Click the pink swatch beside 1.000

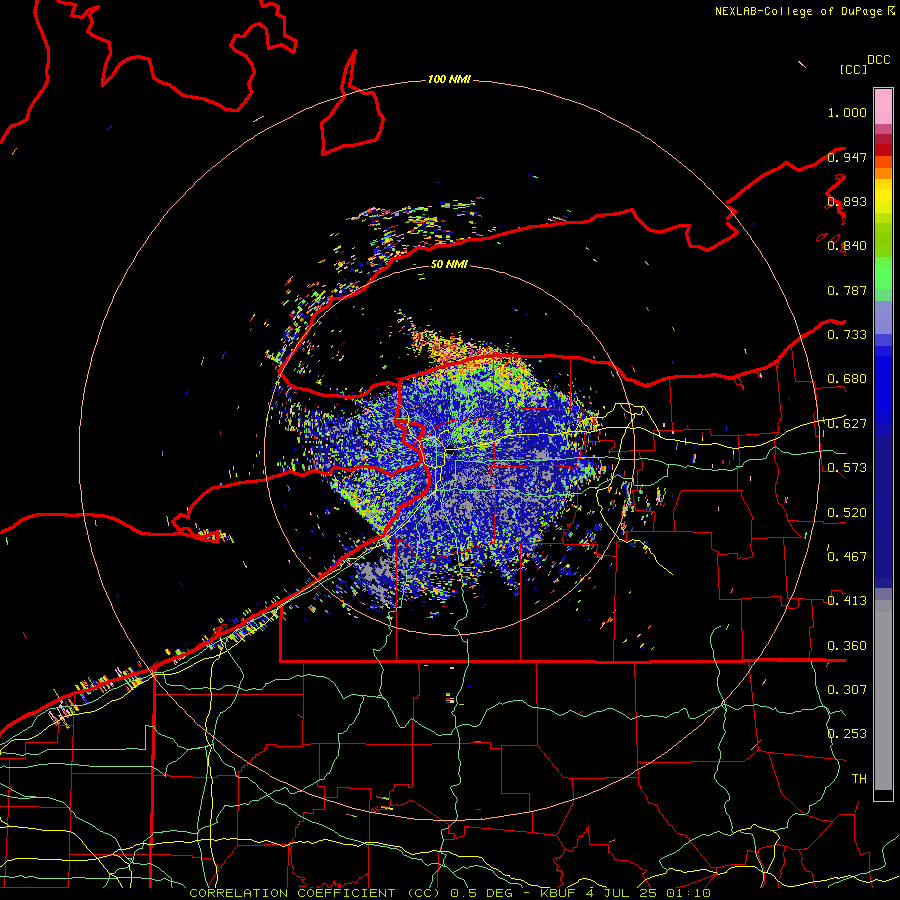883,107
